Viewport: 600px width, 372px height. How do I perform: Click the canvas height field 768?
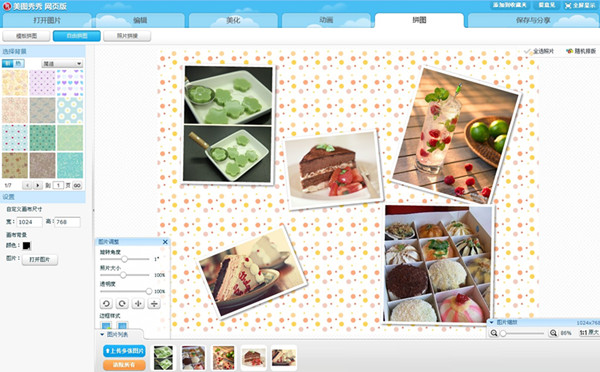[x=67, y=222]
